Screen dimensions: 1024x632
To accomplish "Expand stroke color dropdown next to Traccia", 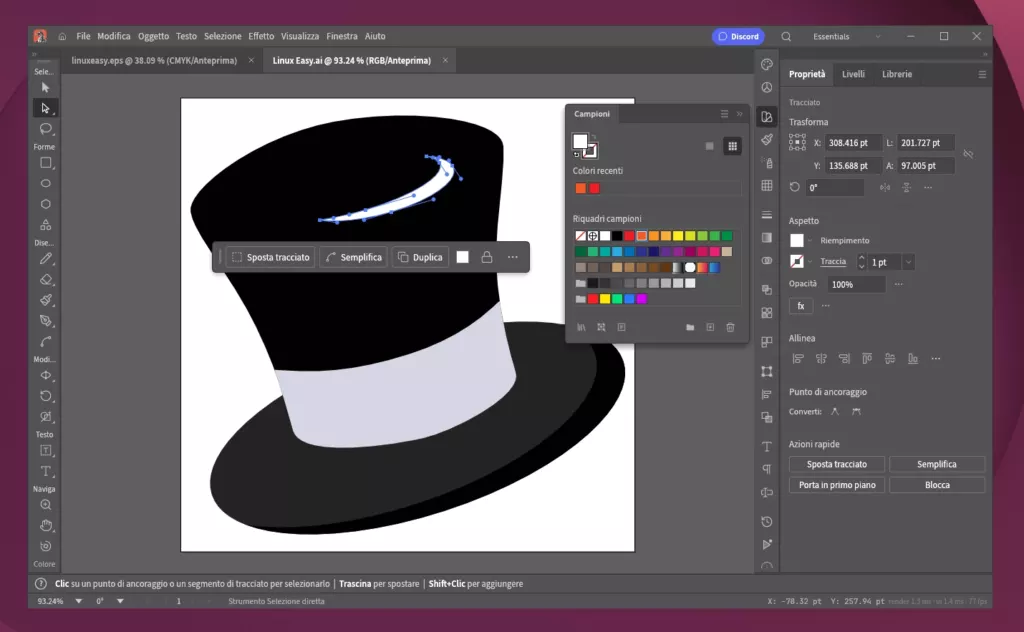I will 810,262.
